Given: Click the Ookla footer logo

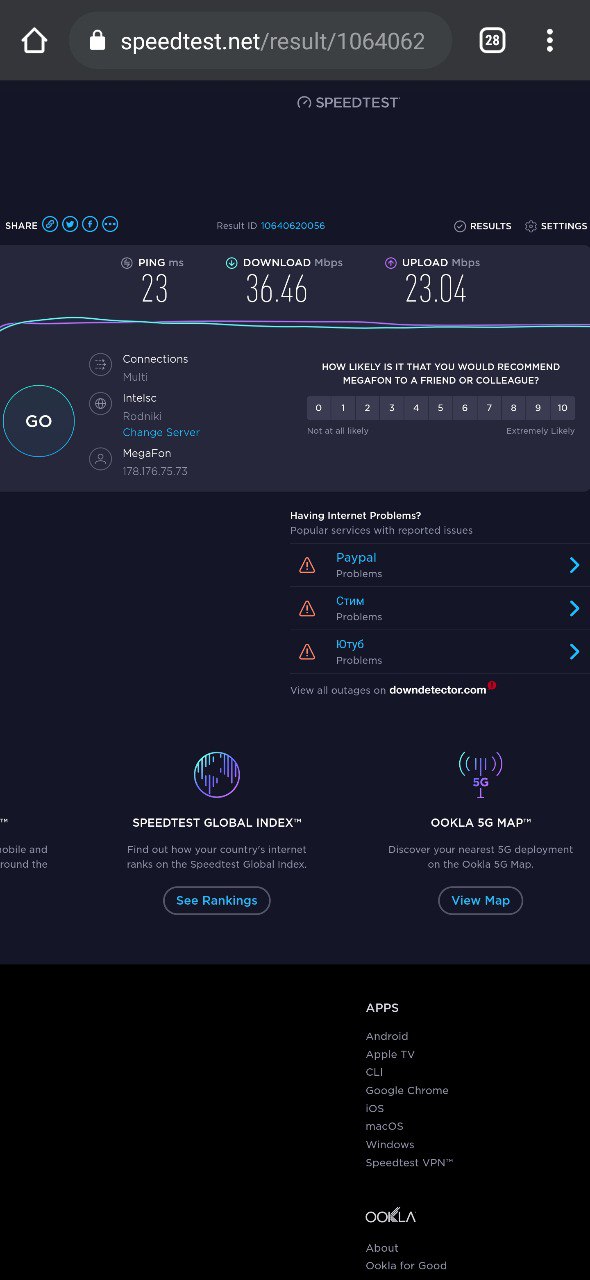Looking at the screenshot, I should [390, 1215].
